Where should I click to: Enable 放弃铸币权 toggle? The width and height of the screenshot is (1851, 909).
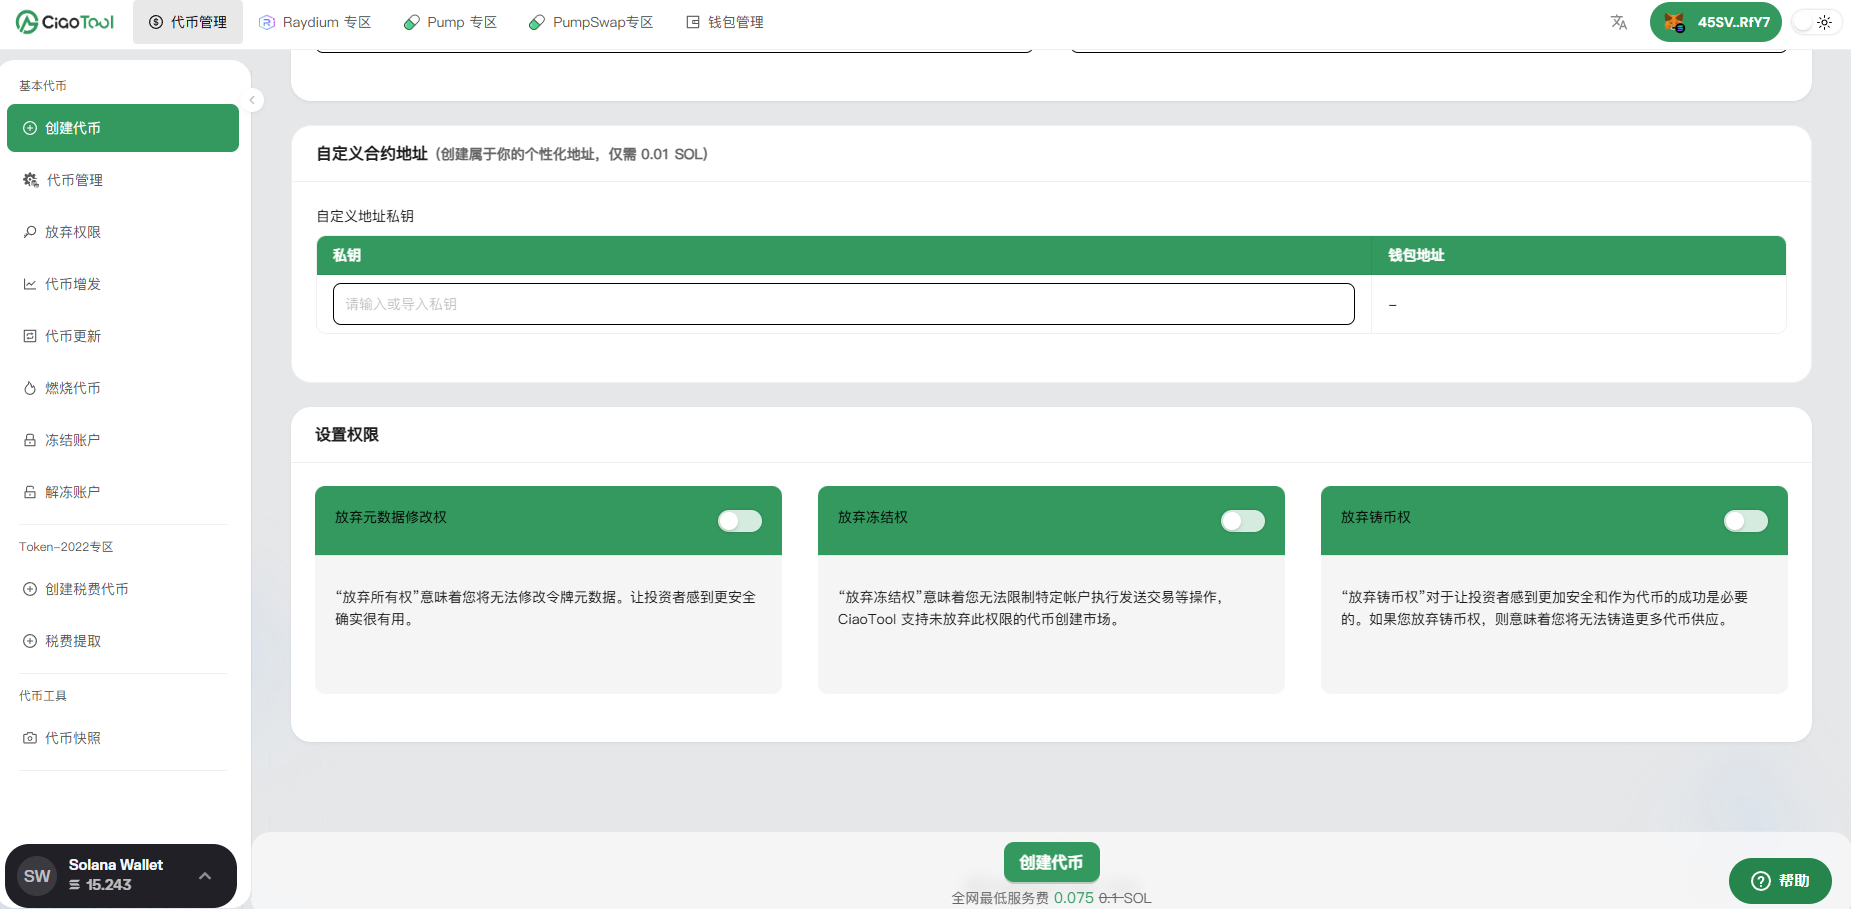point(1746,521)
